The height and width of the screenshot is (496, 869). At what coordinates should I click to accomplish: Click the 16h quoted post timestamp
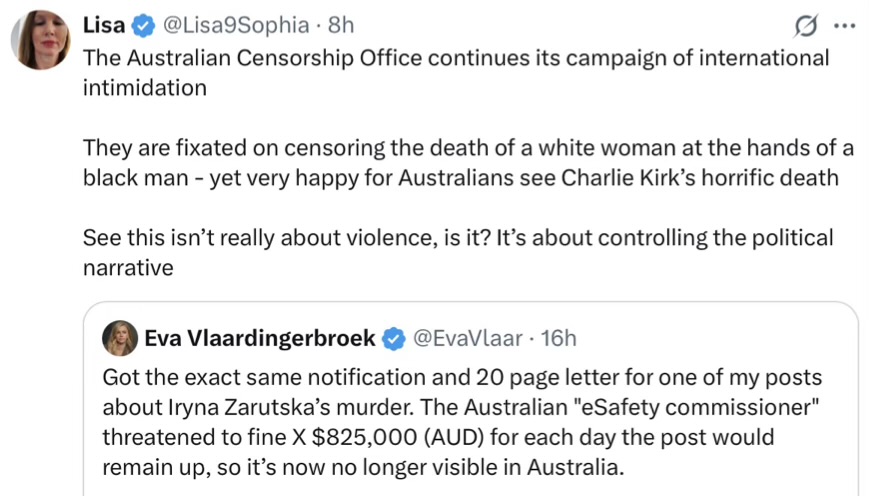558,339
